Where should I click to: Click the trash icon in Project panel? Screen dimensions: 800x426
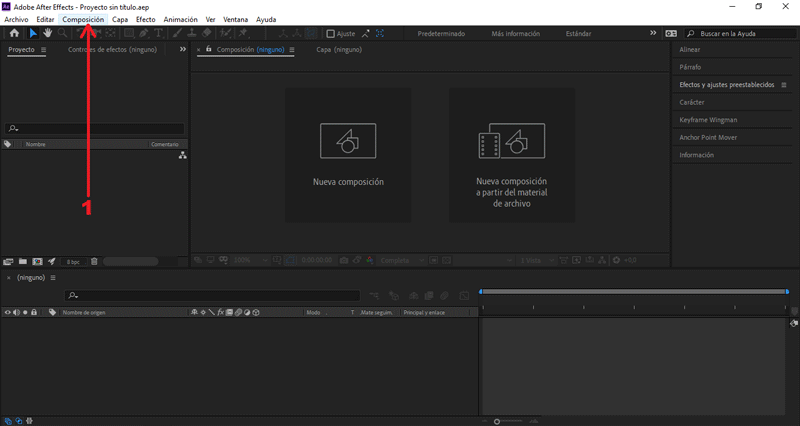point(94,261)
